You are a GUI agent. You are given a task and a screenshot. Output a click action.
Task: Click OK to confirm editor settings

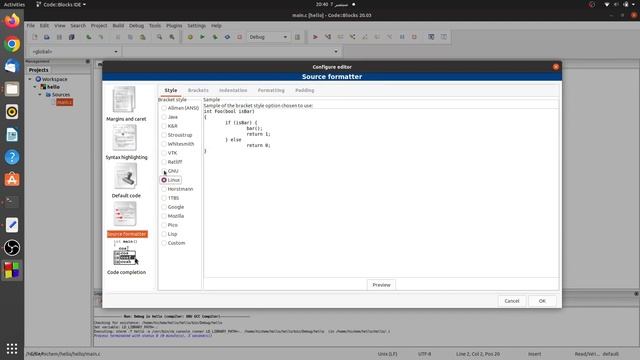(x=542, y=301)
